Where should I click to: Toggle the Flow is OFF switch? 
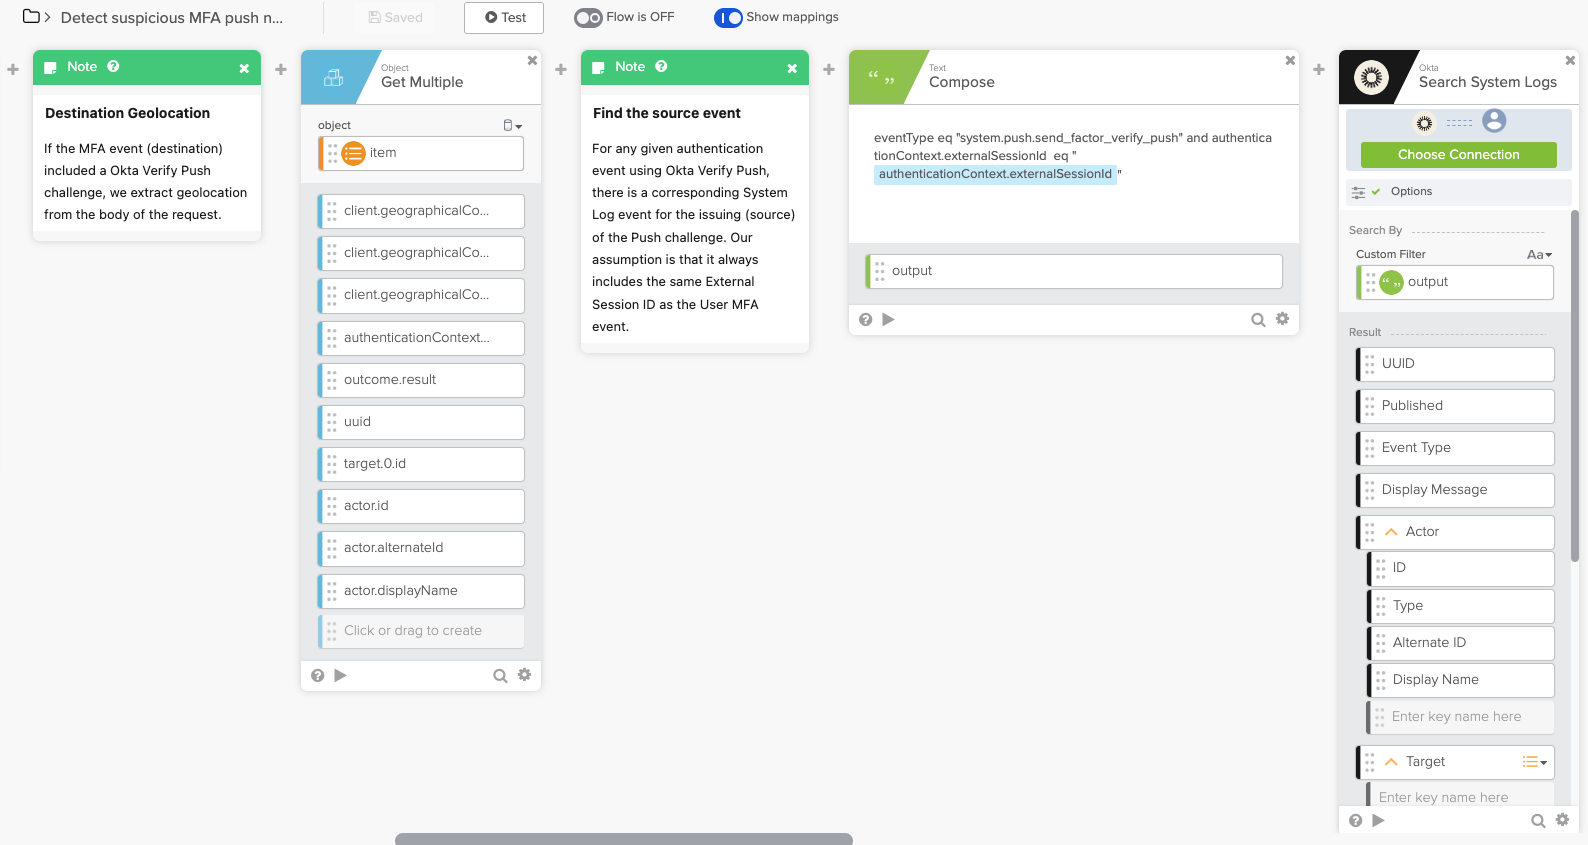(588, 18)
